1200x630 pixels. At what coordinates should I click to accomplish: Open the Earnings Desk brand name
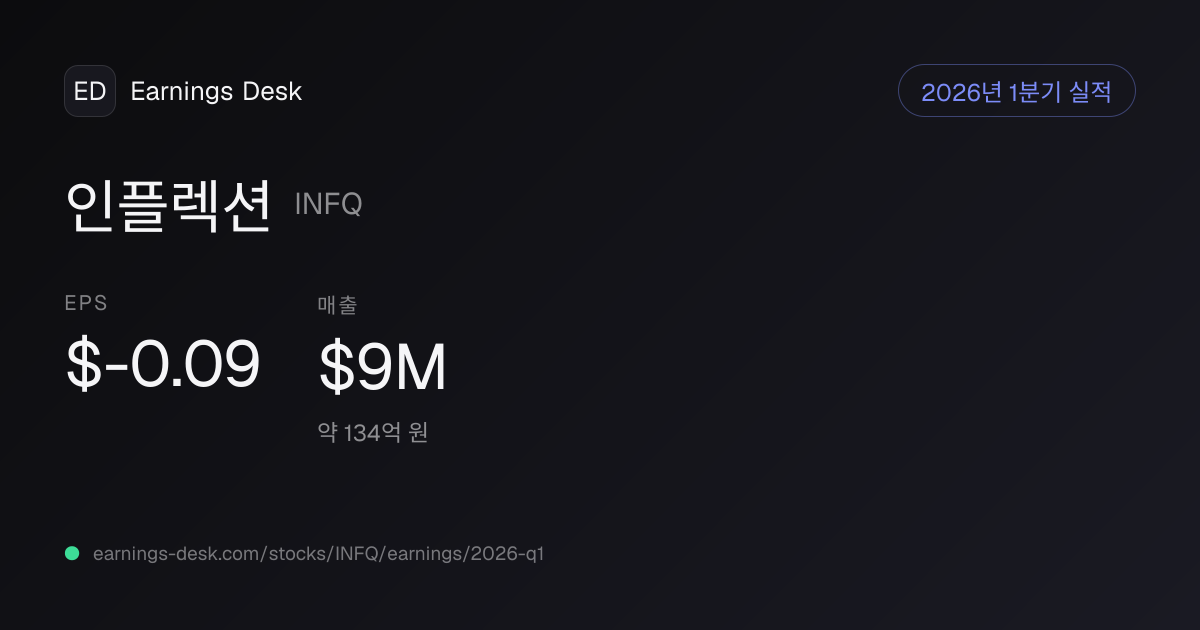(216, 92)
